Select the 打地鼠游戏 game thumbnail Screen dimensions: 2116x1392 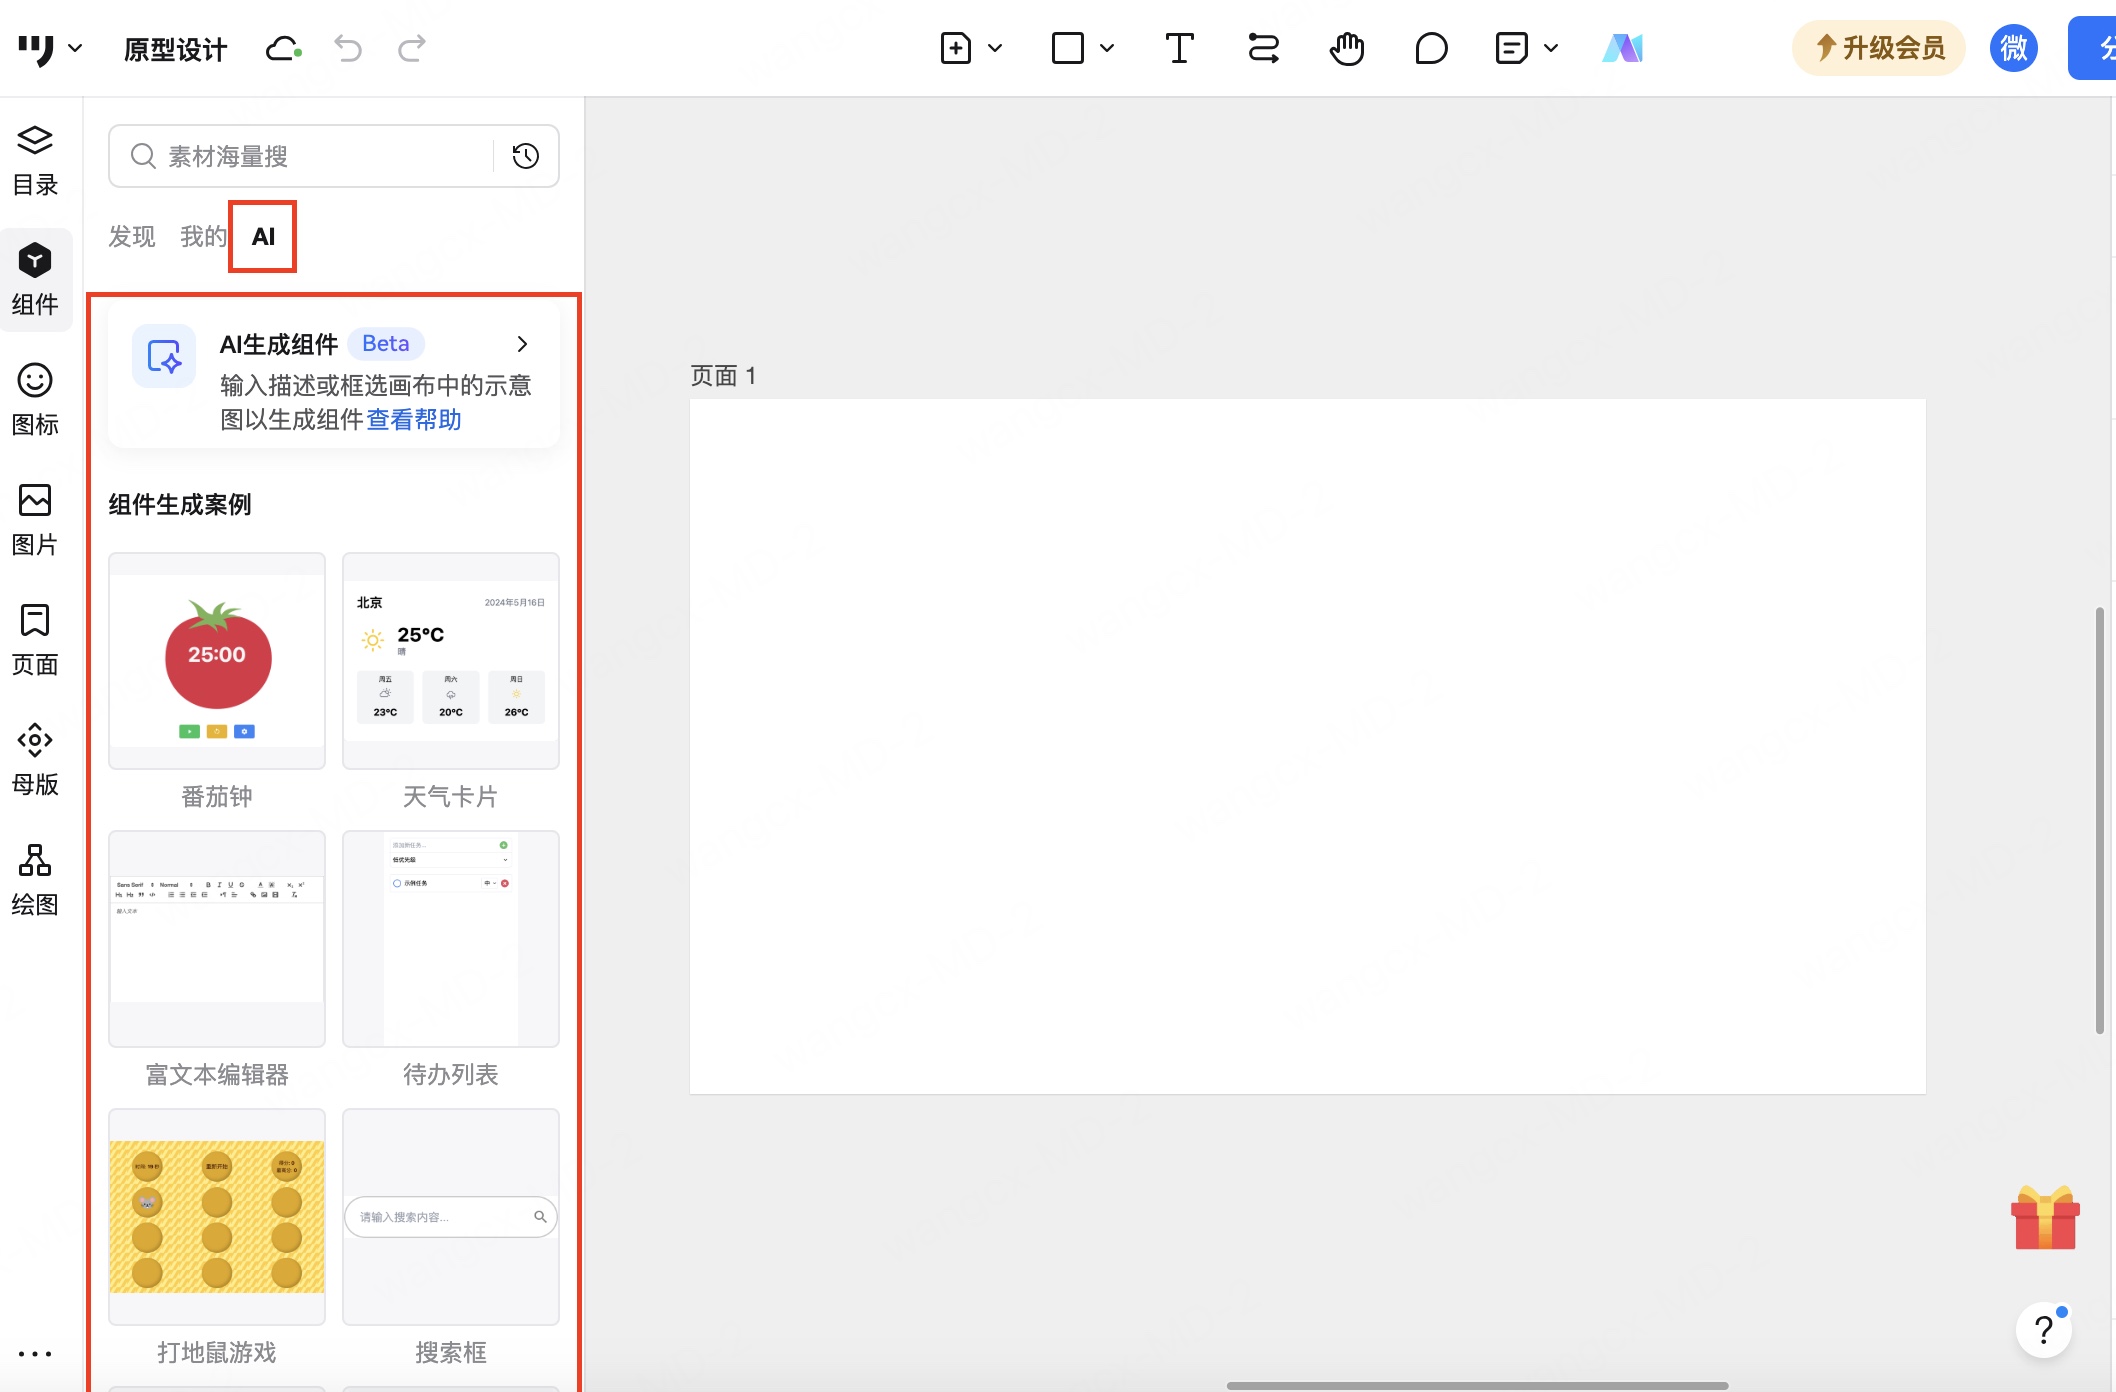[217, 1216]
